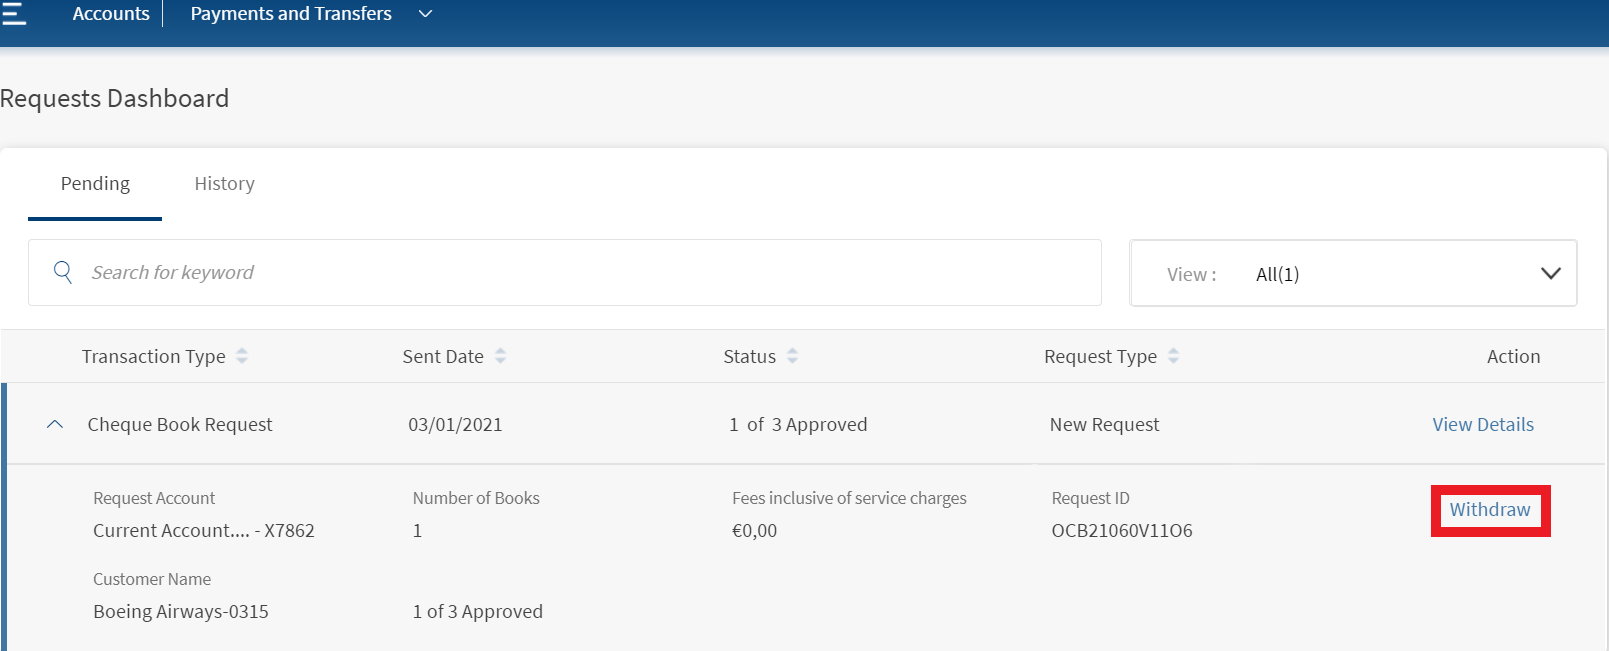
Task: Click the search magnifier icon
Action: (x=63, y=272)
